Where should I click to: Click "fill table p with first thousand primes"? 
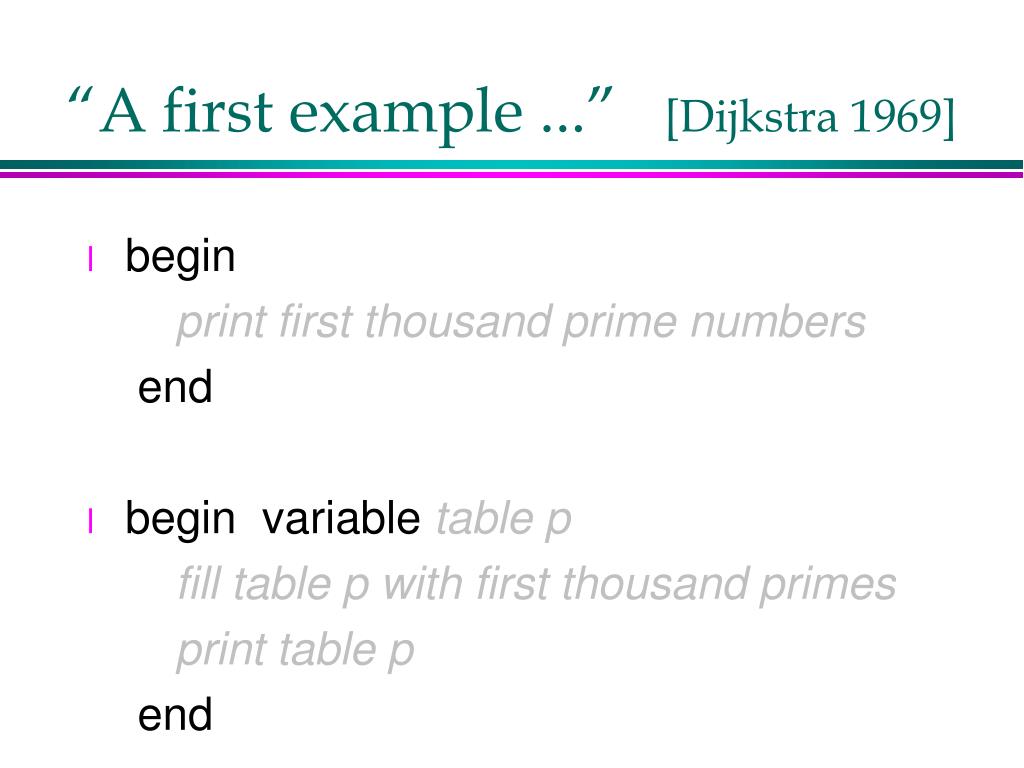(x=537, y=585)
